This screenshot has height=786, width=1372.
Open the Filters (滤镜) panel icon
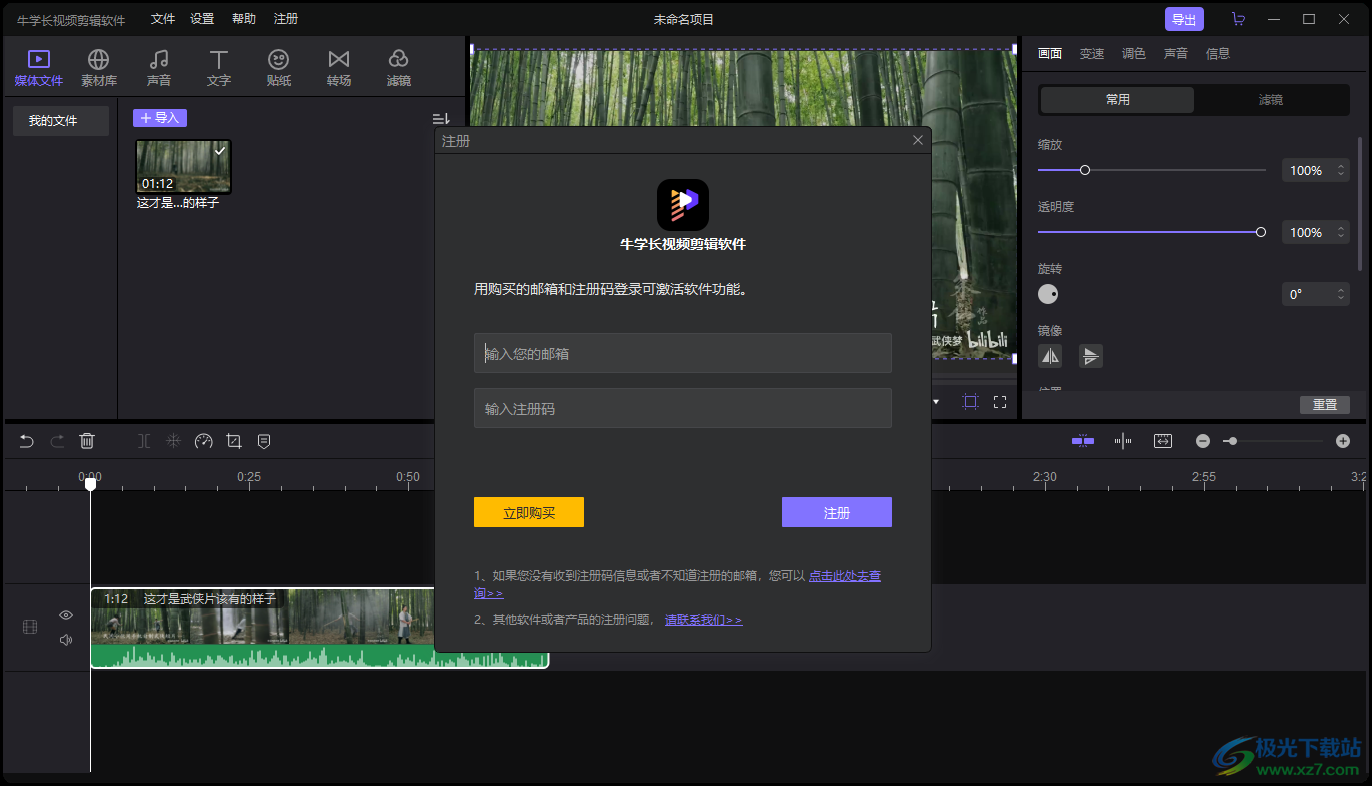(398, 67)
